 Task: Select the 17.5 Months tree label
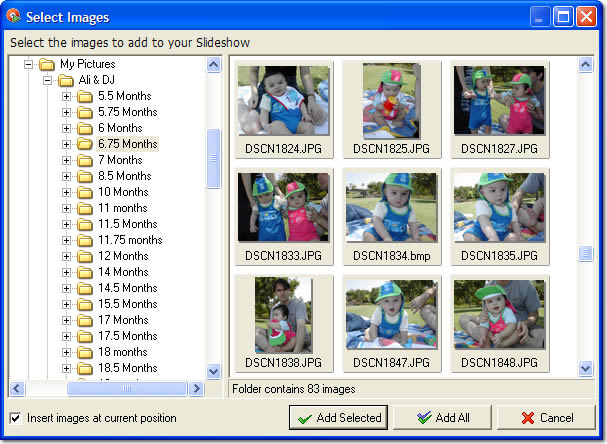coord(127,336)
